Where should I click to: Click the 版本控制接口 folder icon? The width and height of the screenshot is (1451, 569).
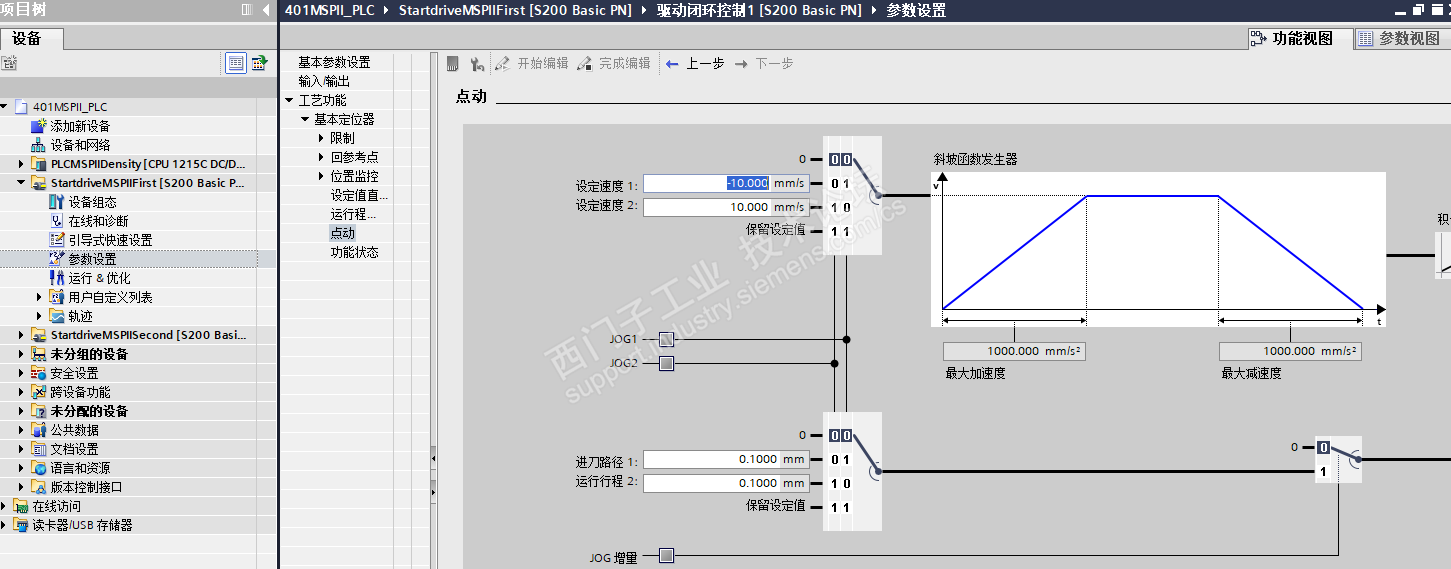pyautogui.click(x=39, y=487)
